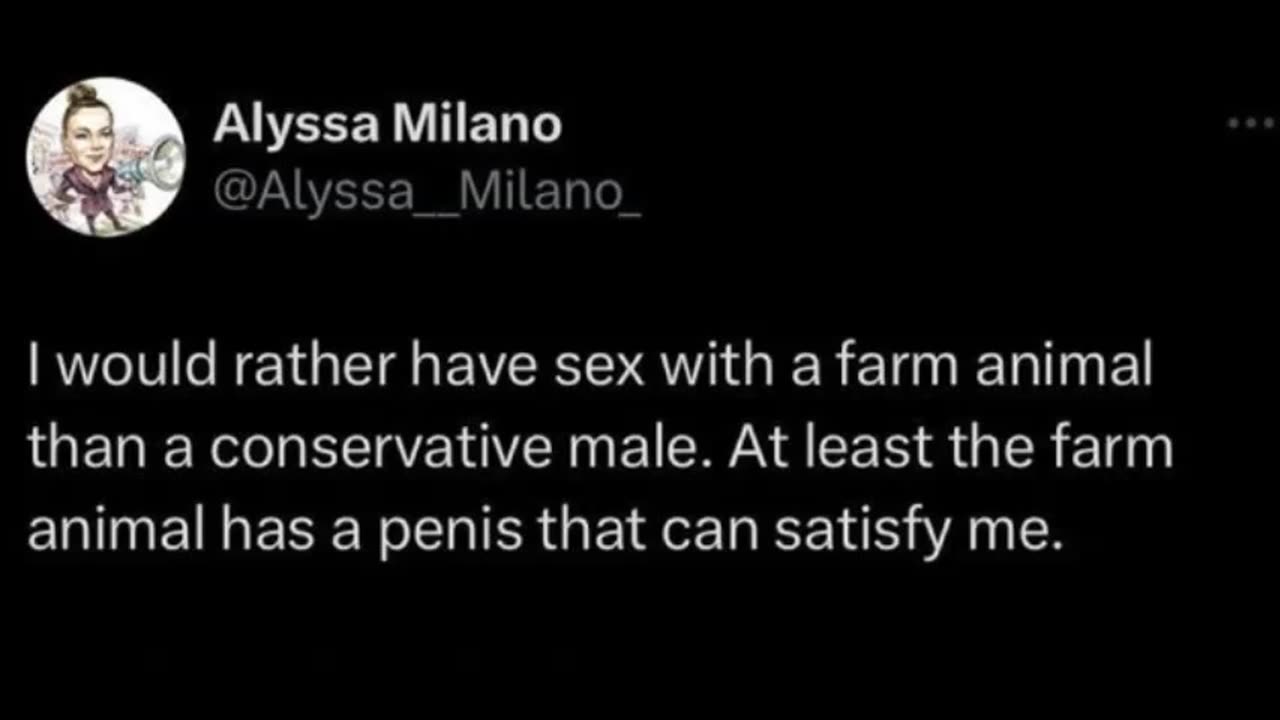1280x720 pixels.
Task: Click the second line of the tweet text
Action: (600, 449)
